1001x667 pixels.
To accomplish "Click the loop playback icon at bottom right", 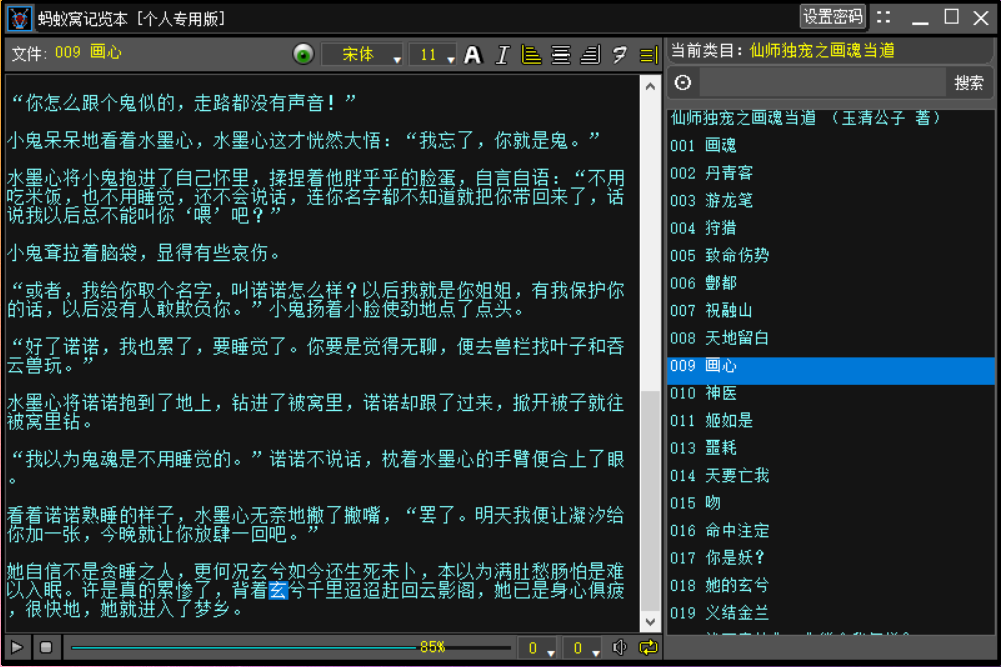I will (650, 647).
